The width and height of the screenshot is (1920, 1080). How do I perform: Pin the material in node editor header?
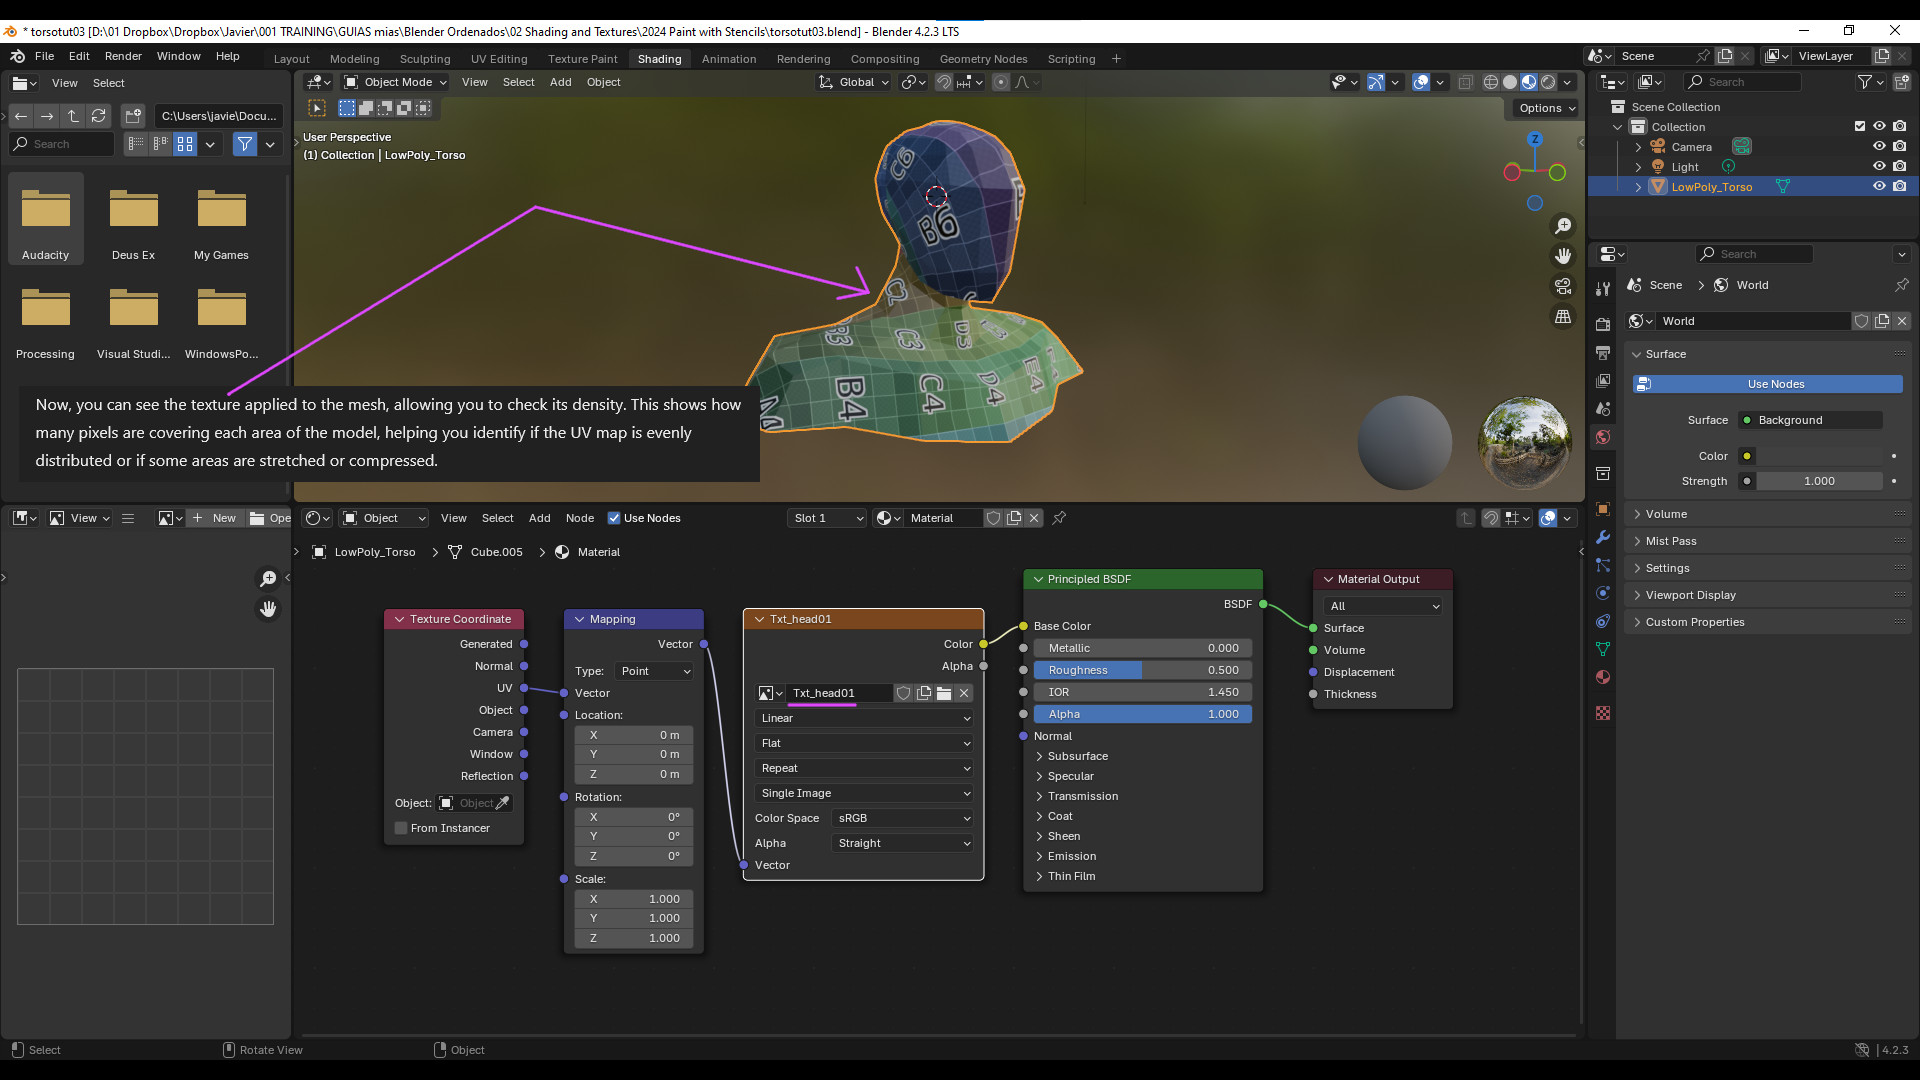[x=1059, y=518]
